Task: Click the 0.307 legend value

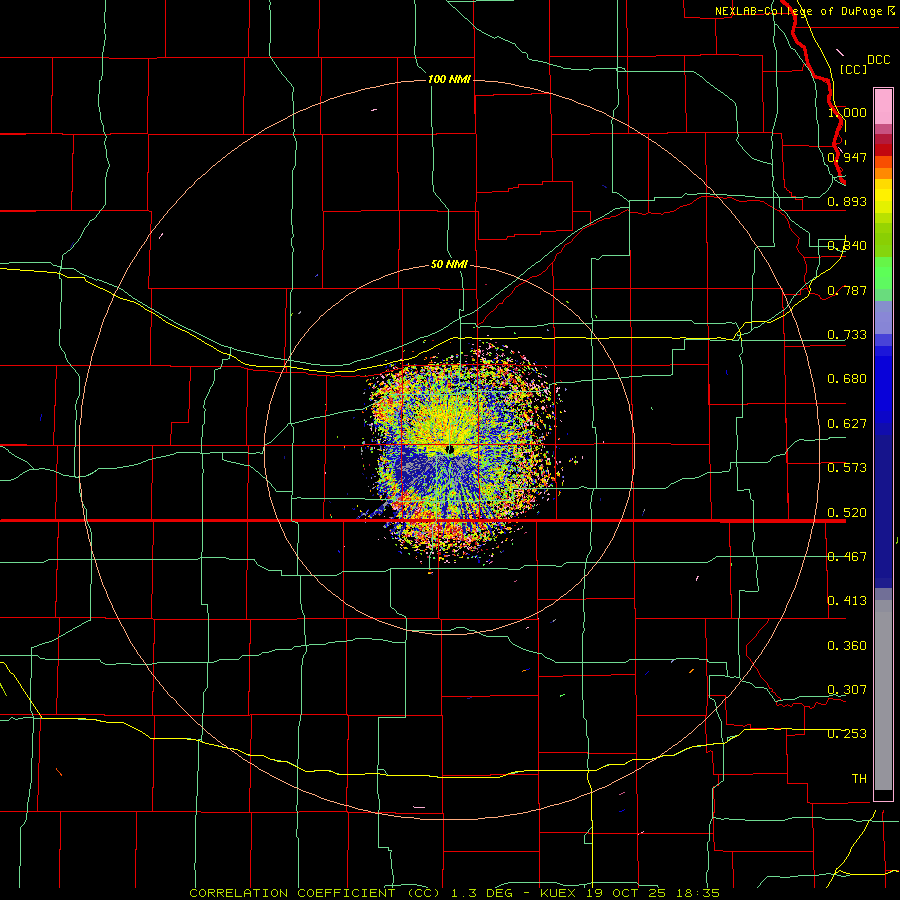Action: click(847, 690)
